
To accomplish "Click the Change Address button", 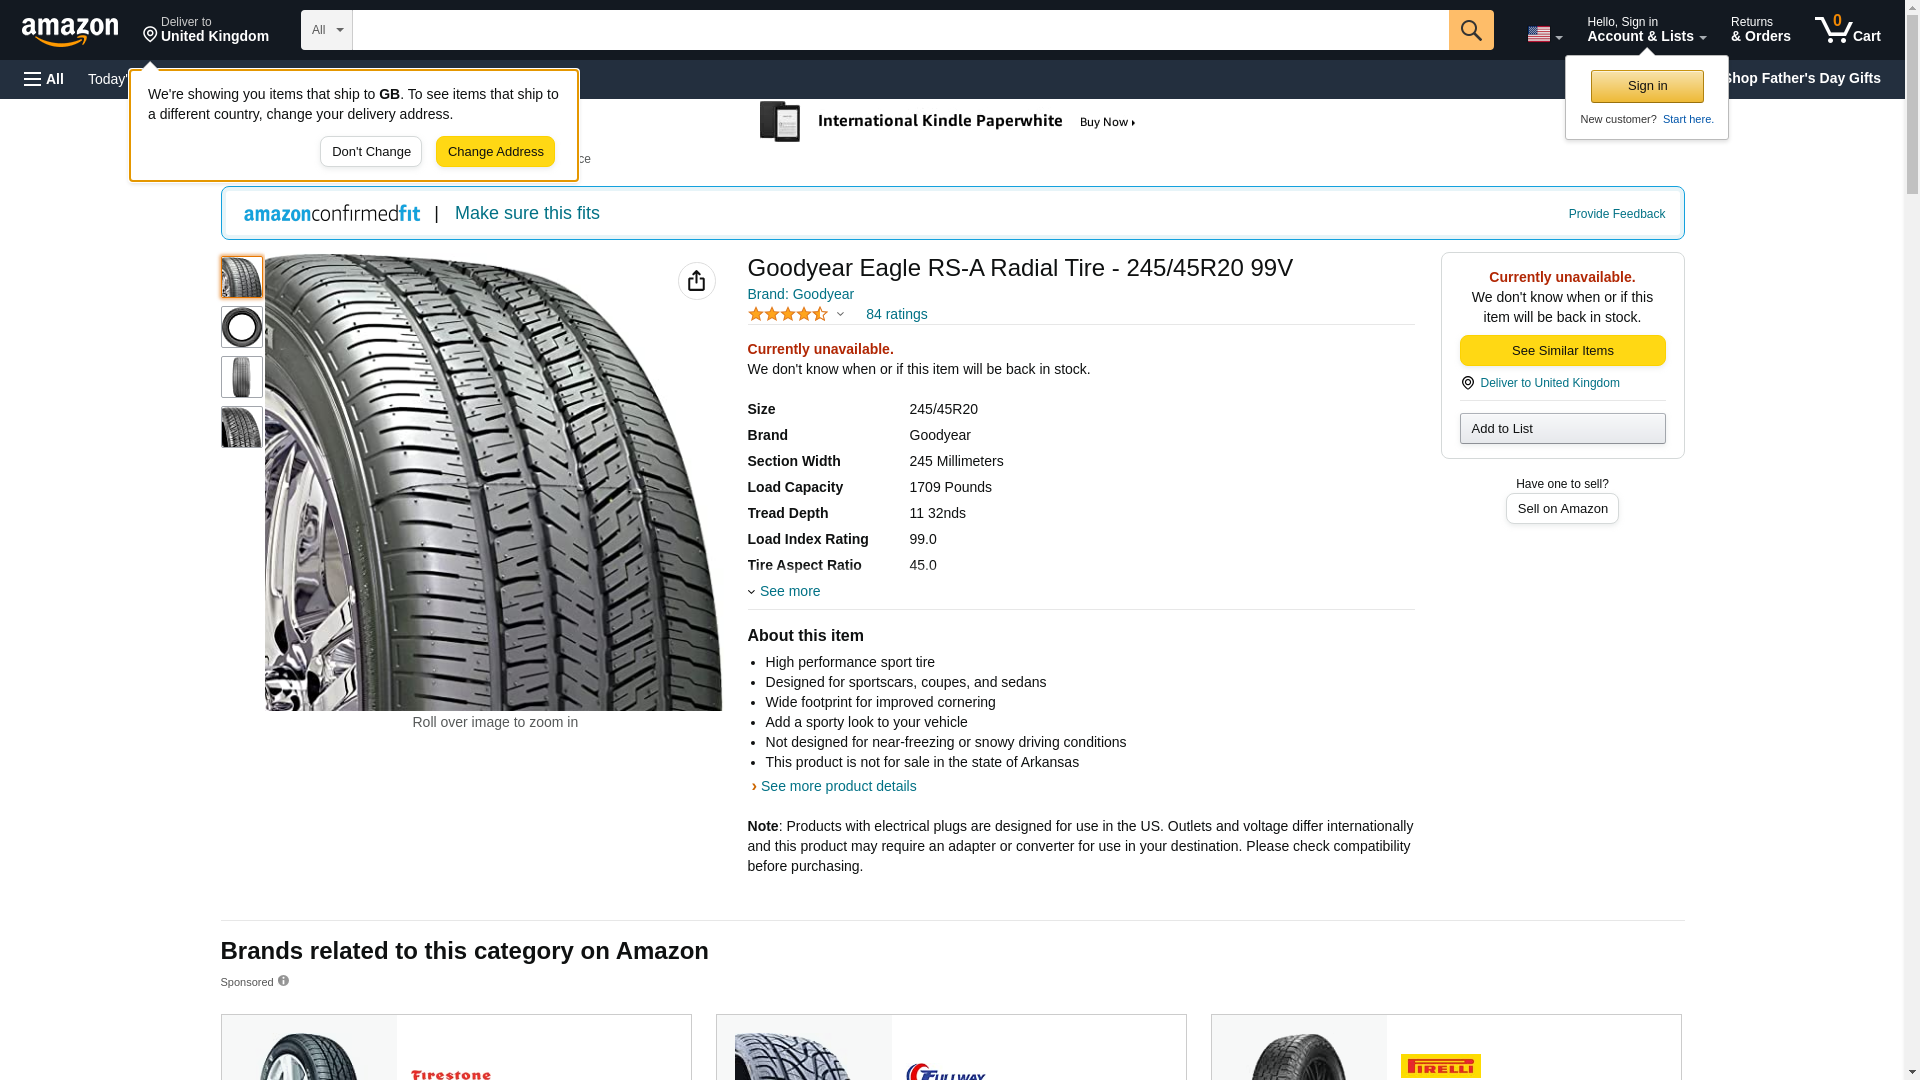I will (495, 152).
